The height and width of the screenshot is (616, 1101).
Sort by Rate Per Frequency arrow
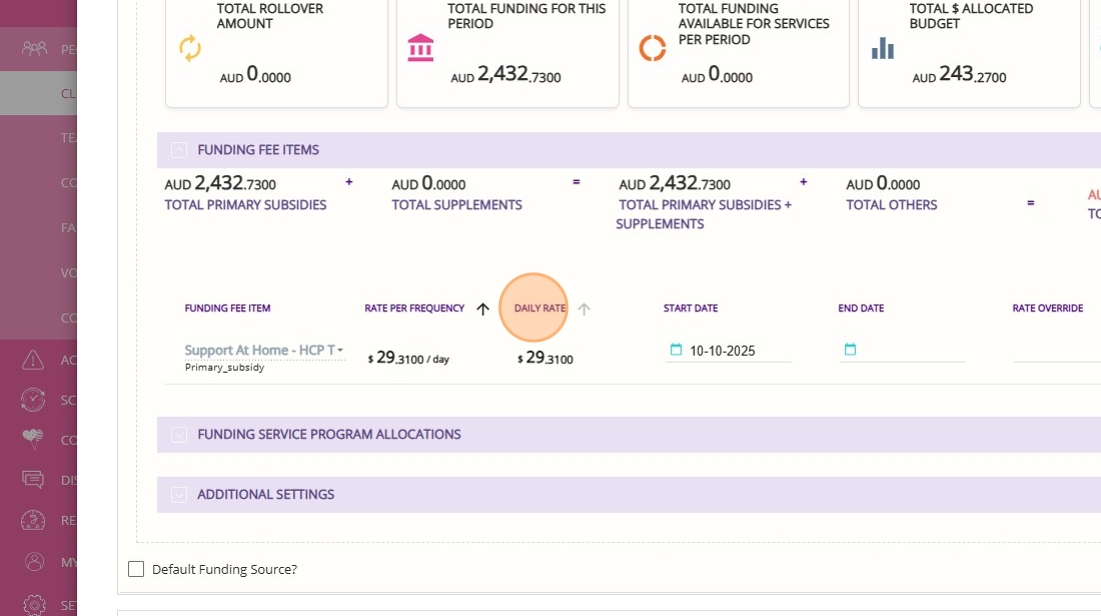[482, 309]
